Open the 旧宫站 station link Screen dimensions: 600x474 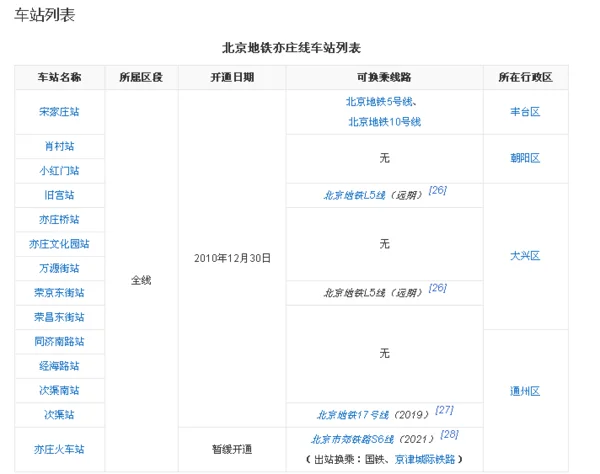[59, 195]
